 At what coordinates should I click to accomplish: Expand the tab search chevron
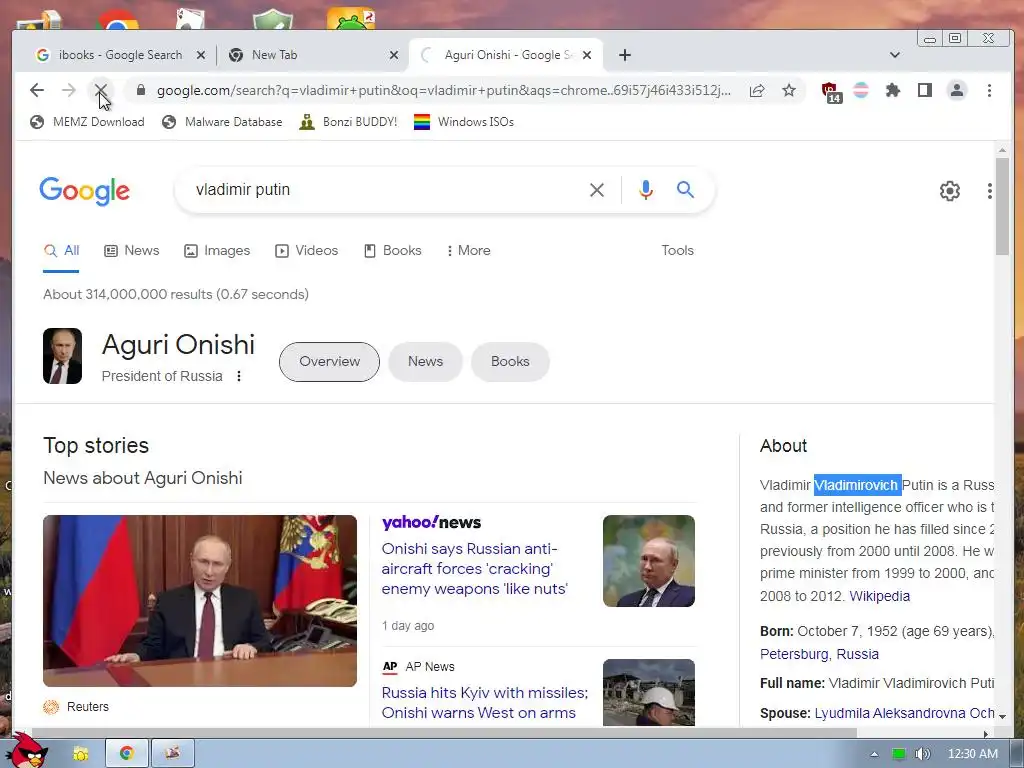coord(895,55)
